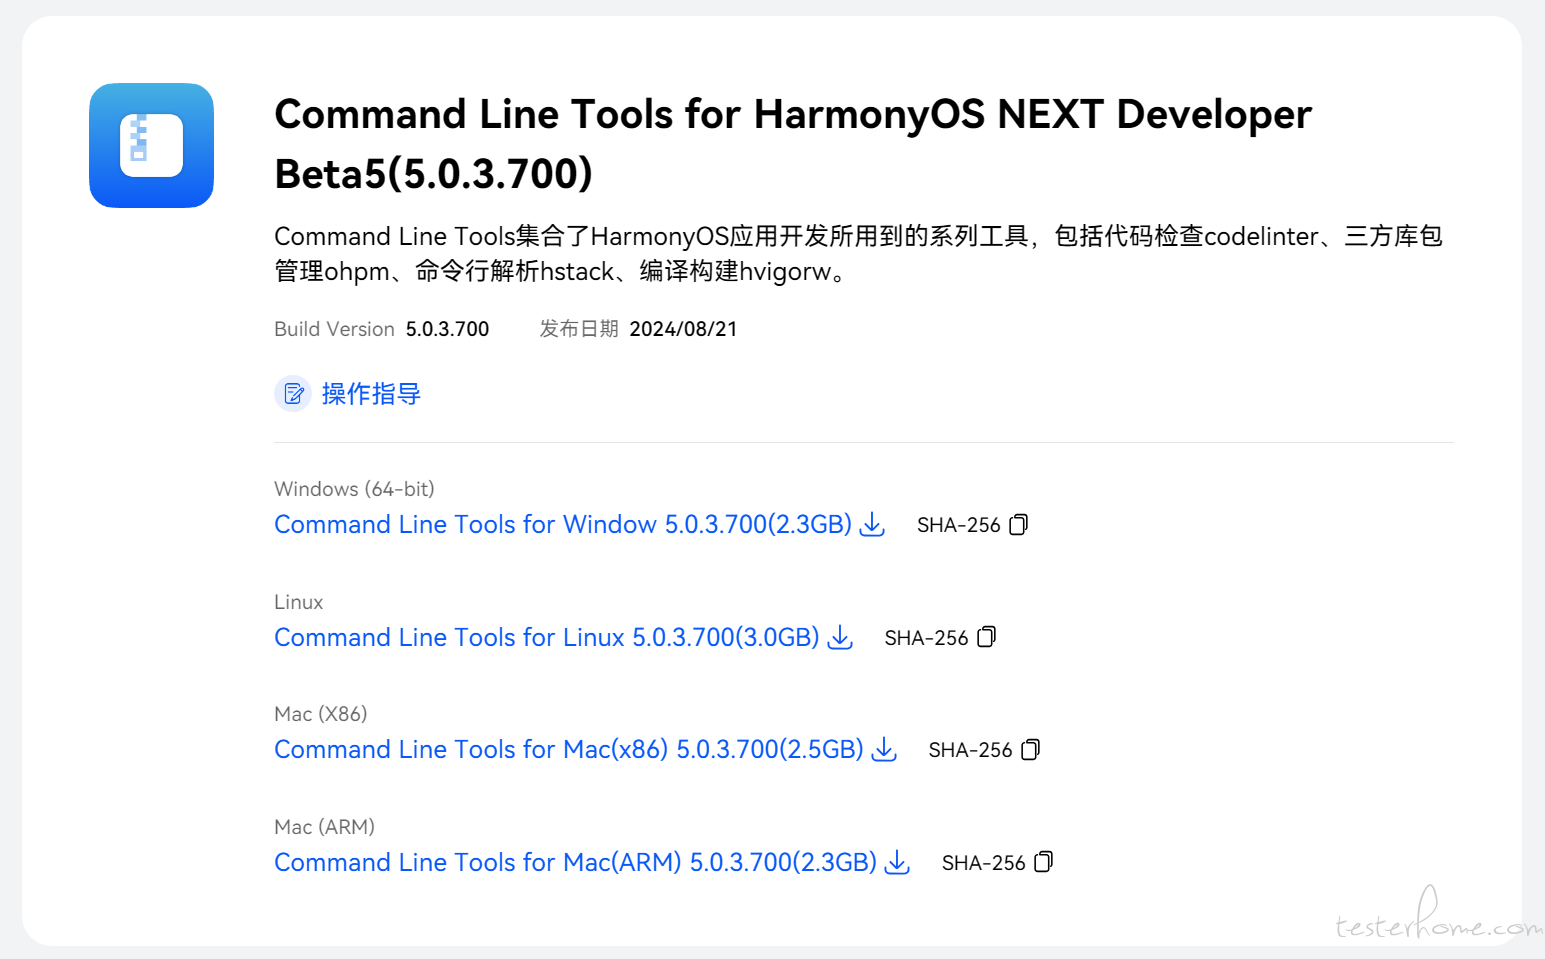Download Command Line Tools for Mac(ARM) 5.0.3.700

coord(576,863)
